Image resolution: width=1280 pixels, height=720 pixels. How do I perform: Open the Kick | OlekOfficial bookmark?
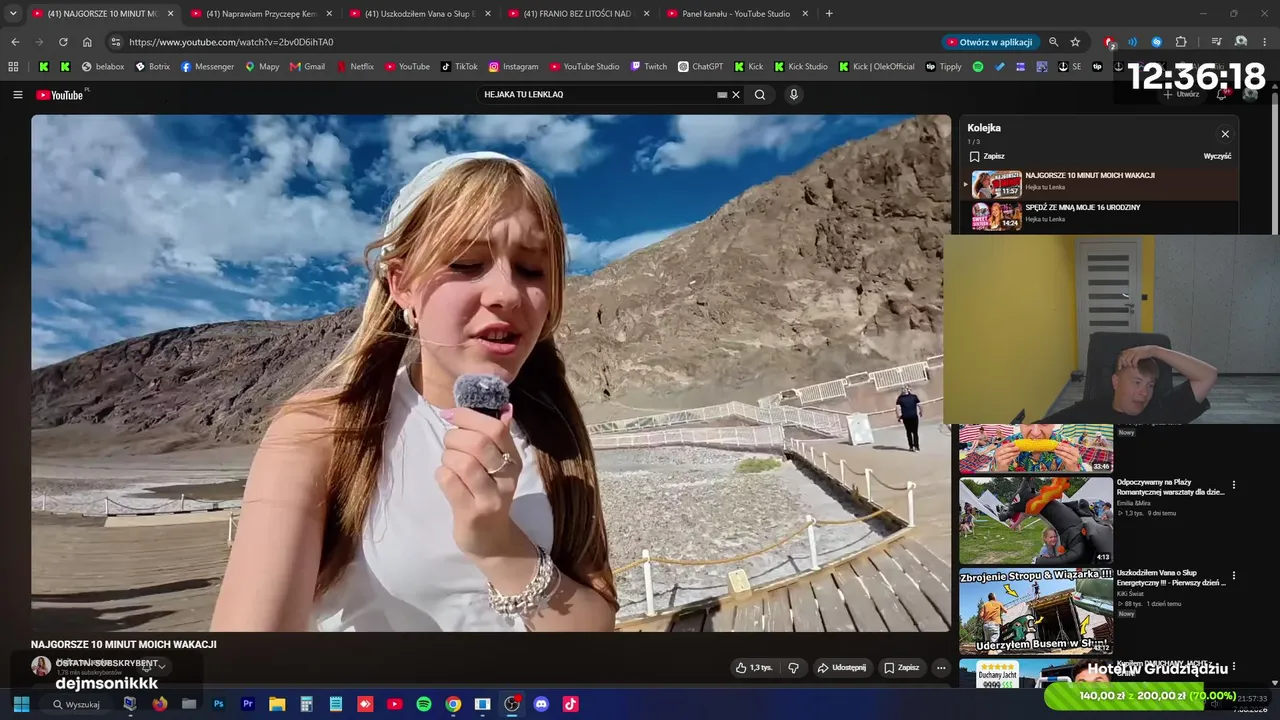tap(877, 67)
